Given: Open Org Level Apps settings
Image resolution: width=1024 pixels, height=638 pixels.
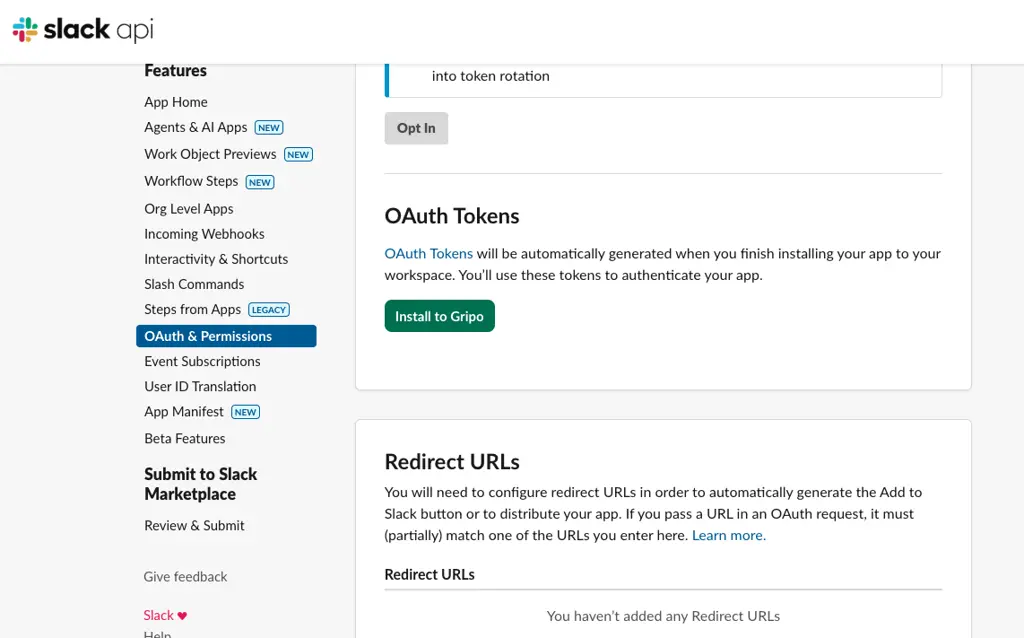Looking at the screenshot, I should (x=189, y=209).
